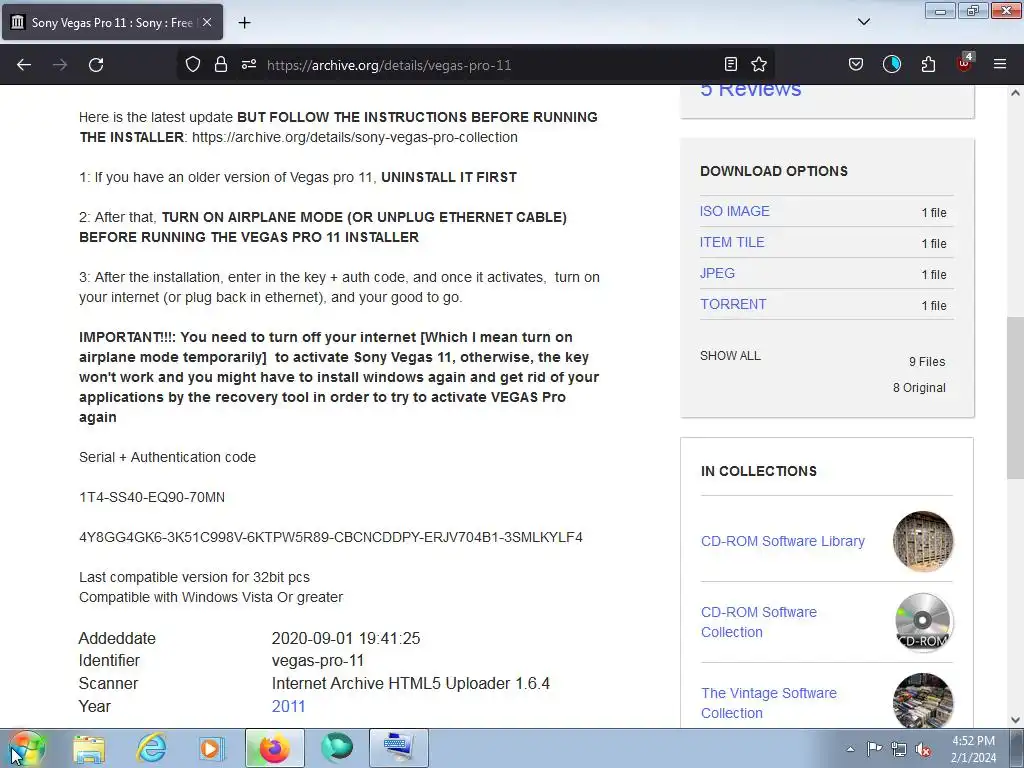Launch Internet Explorer from taskbar
The image size is (1024, 768).
point(151,748)
